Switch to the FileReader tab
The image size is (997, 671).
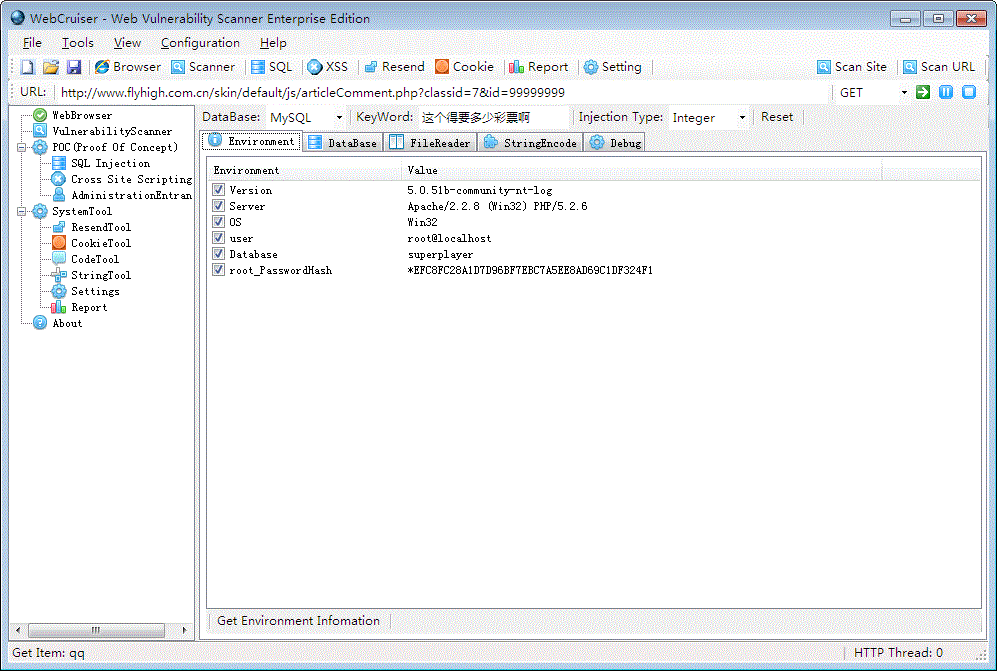click(430, 142)
